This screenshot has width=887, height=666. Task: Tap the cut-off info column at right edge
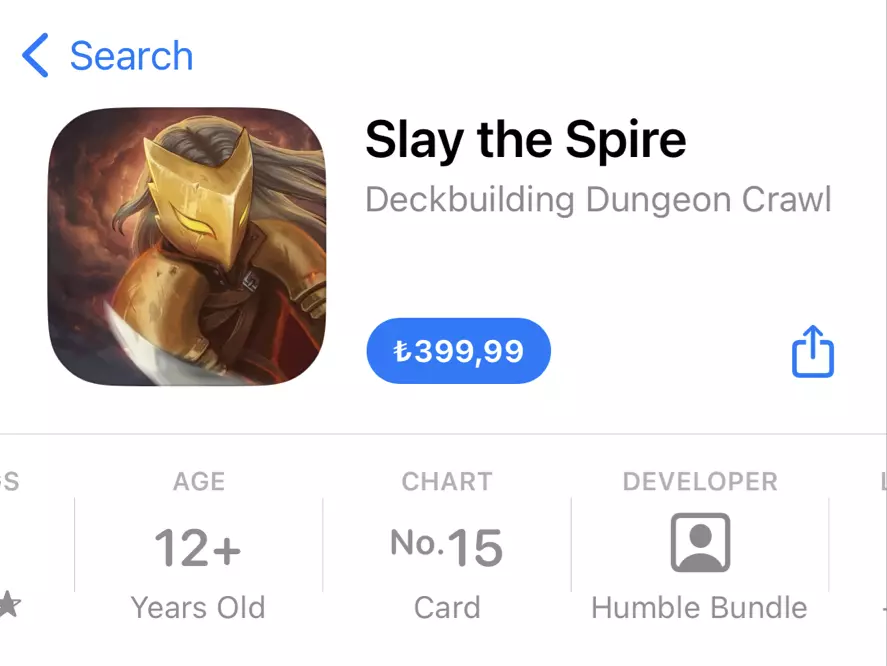tap(859, 545)
